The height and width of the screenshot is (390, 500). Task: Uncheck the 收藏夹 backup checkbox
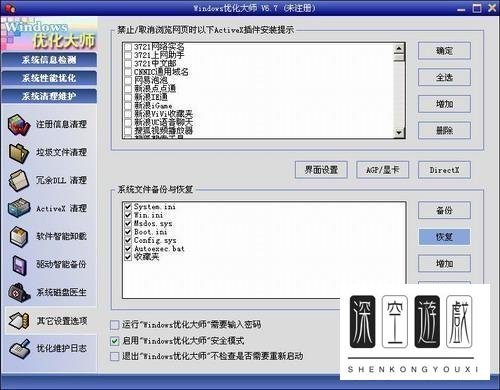tap(128, 257)
